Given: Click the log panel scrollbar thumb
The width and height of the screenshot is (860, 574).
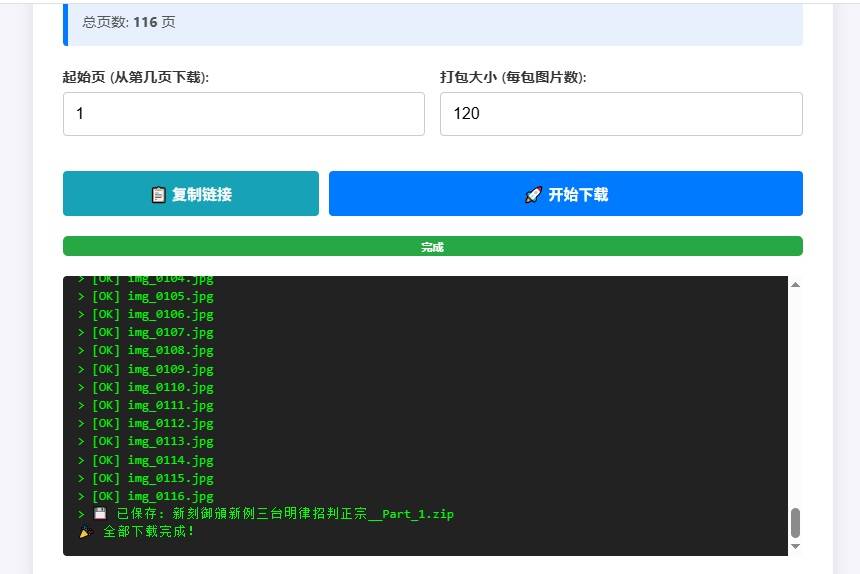Looking at the screenshot, I should (795, 523).
